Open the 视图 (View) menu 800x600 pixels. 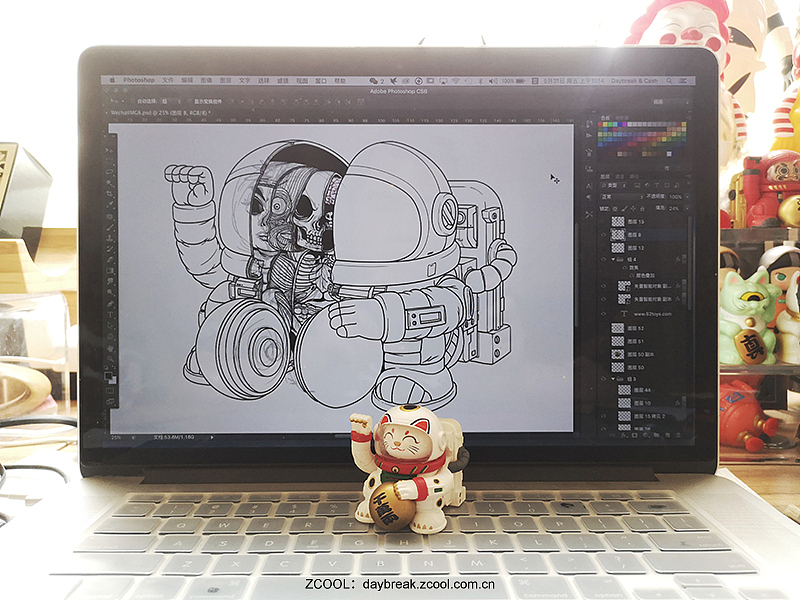(302, 81)
